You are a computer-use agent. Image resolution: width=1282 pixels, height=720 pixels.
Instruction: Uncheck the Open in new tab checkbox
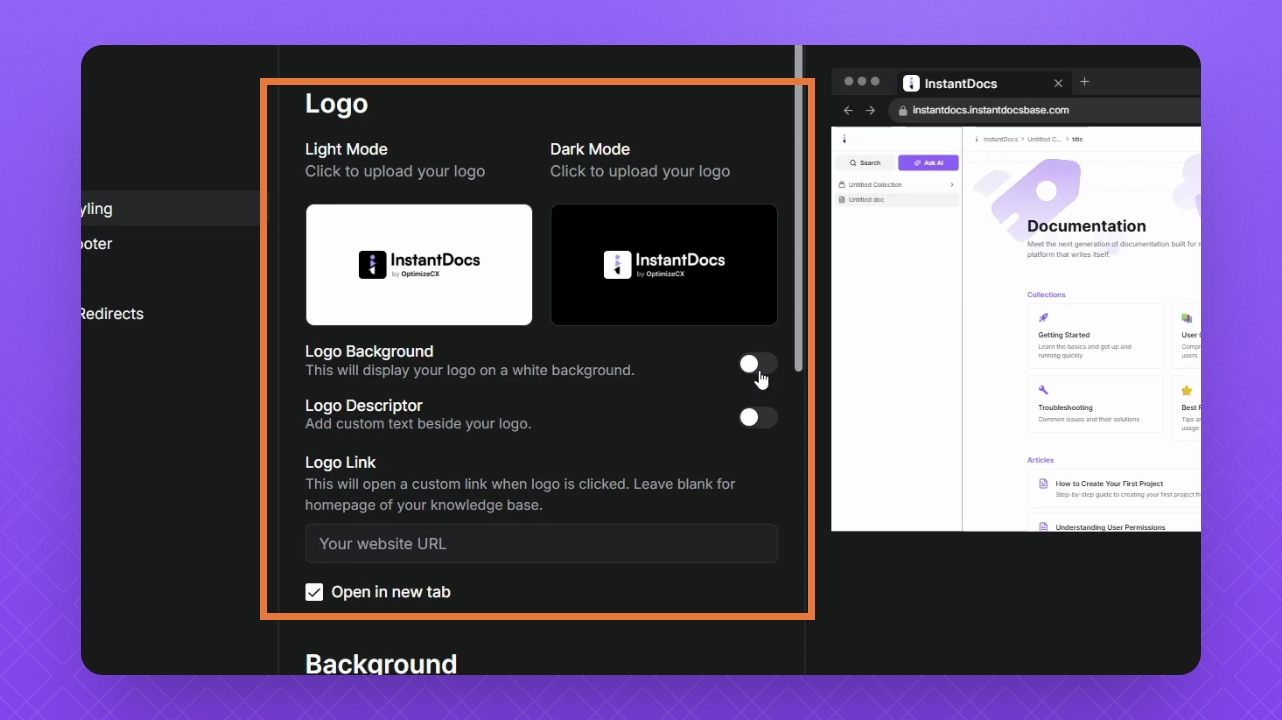click(x=314, y=592)
